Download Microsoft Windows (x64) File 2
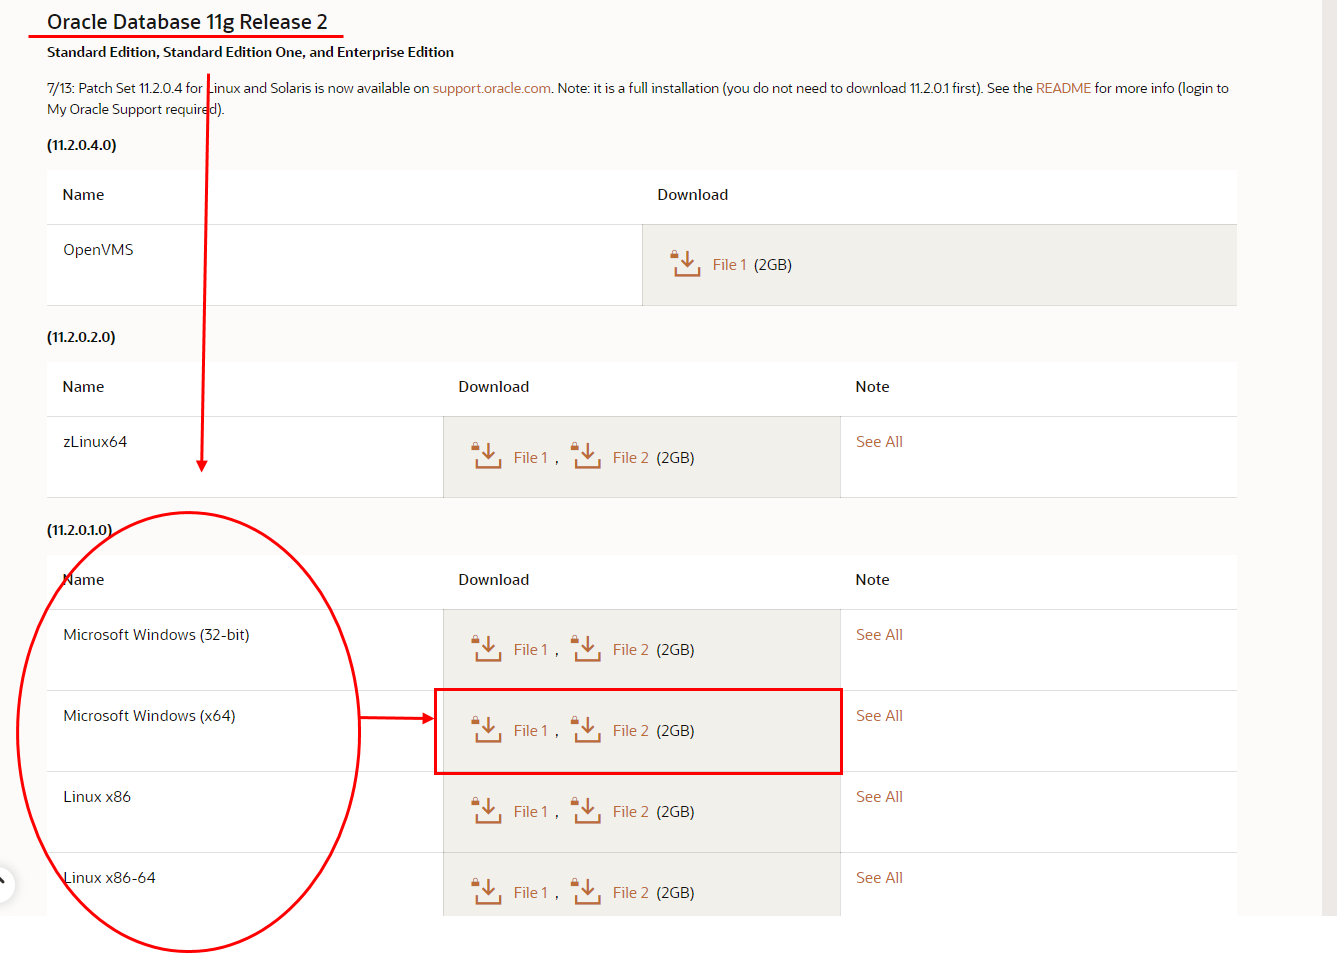 (630, 731)
